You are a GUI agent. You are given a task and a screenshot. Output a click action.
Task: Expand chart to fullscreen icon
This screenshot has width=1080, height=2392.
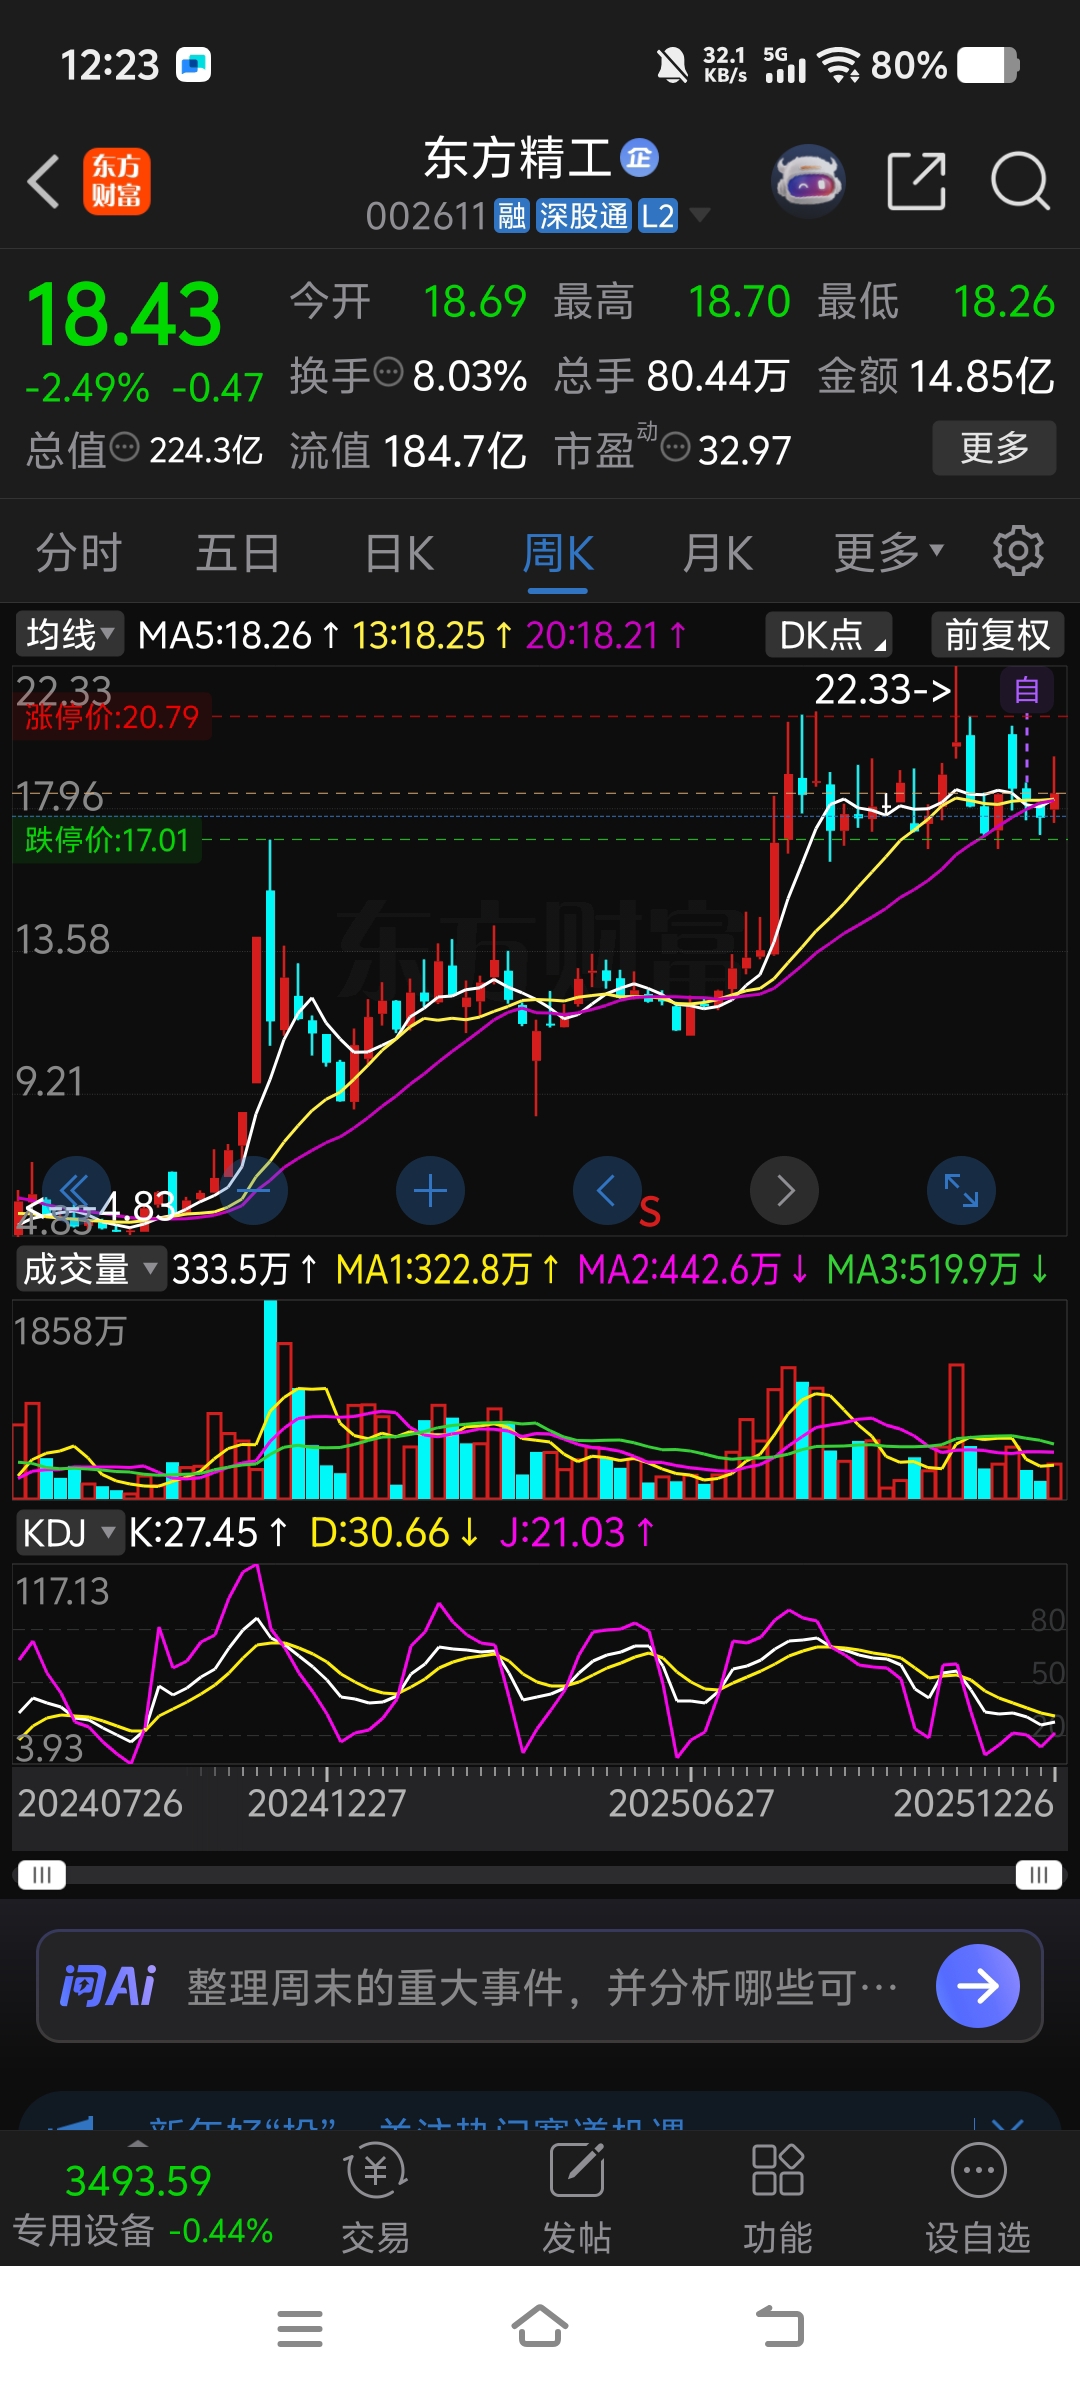[961, 1190]
